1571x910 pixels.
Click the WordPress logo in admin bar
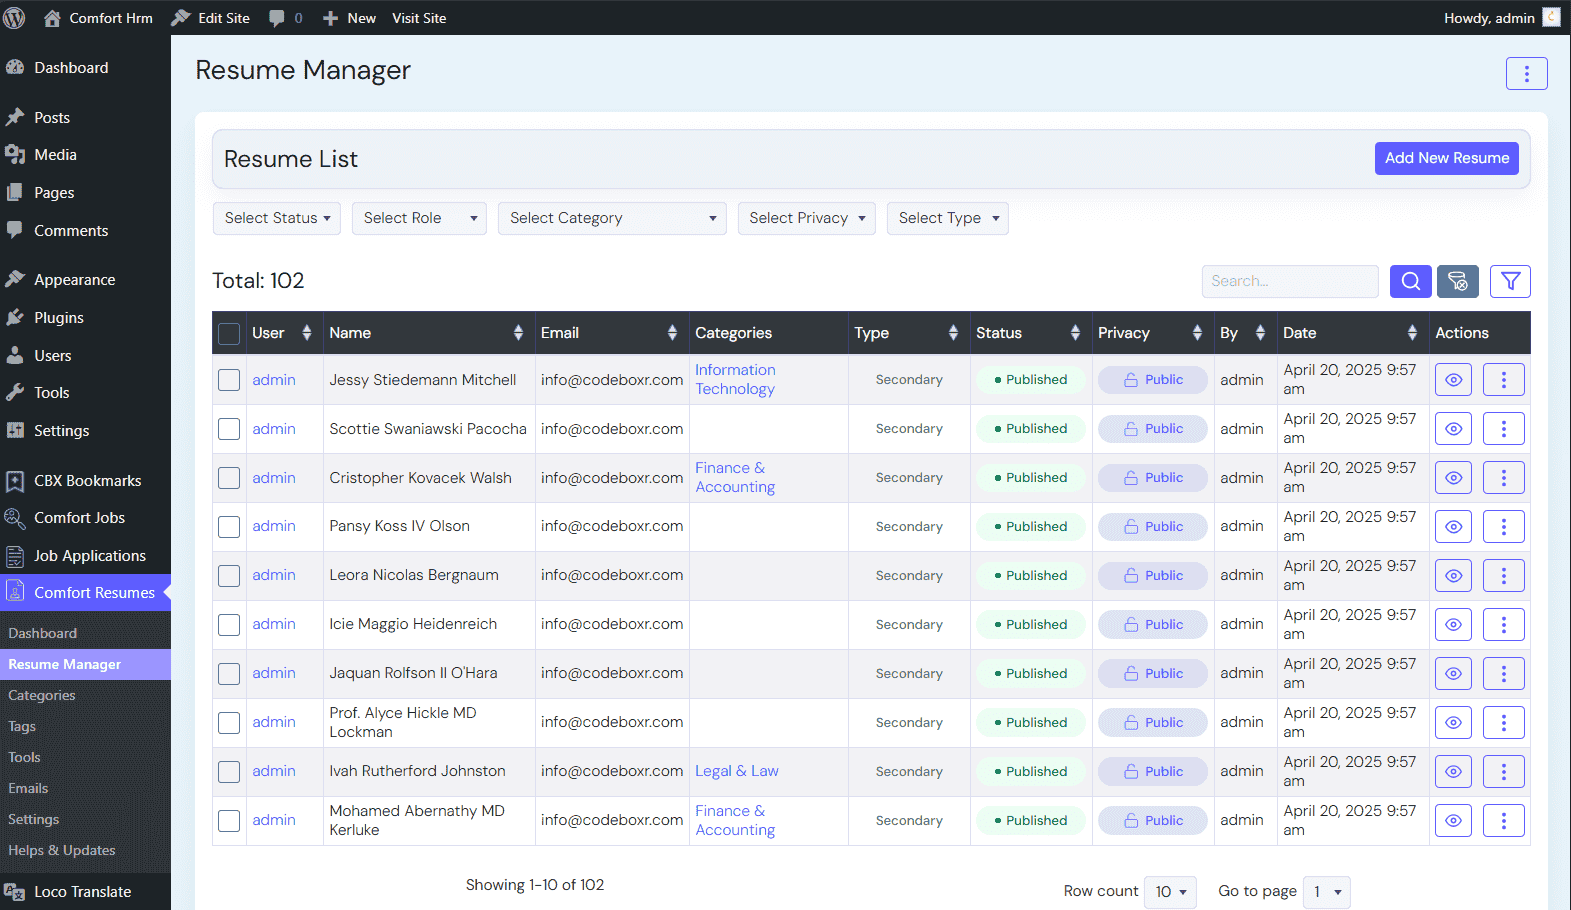15,18
